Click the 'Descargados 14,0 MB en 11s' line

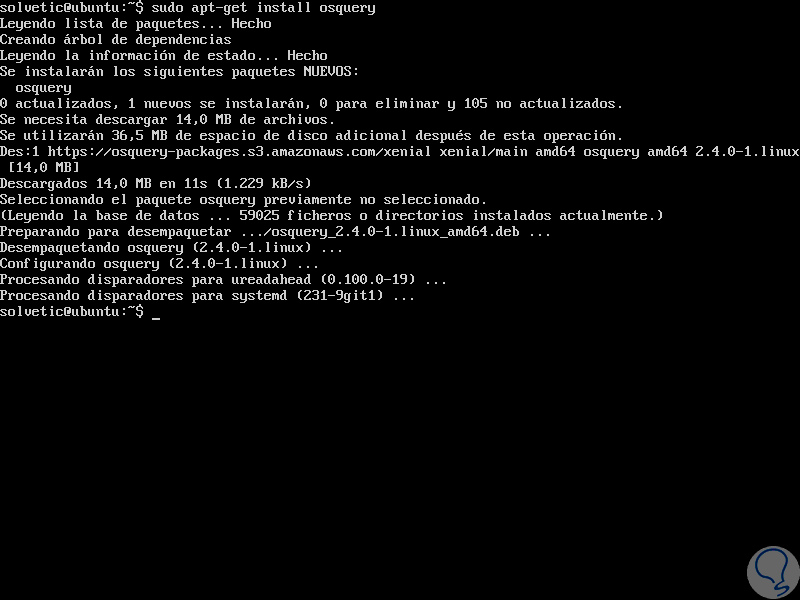click(156, 183)
